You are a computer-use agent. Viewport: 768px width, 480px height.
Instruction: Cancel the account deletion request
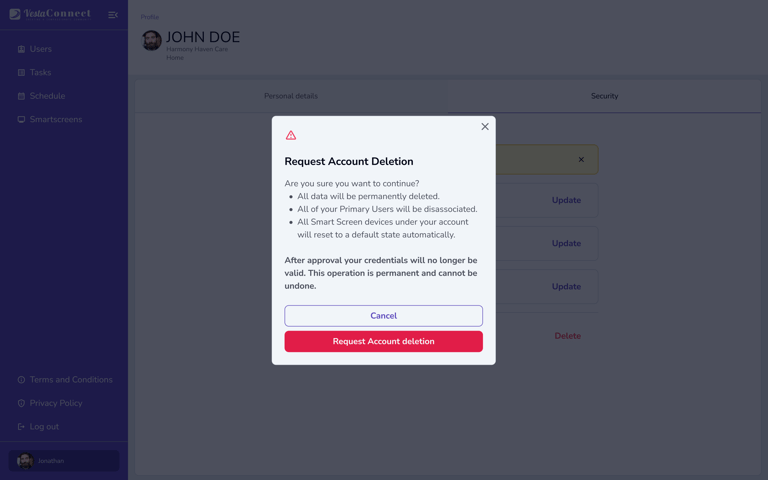pyautogui.click(x=384, y=316)
